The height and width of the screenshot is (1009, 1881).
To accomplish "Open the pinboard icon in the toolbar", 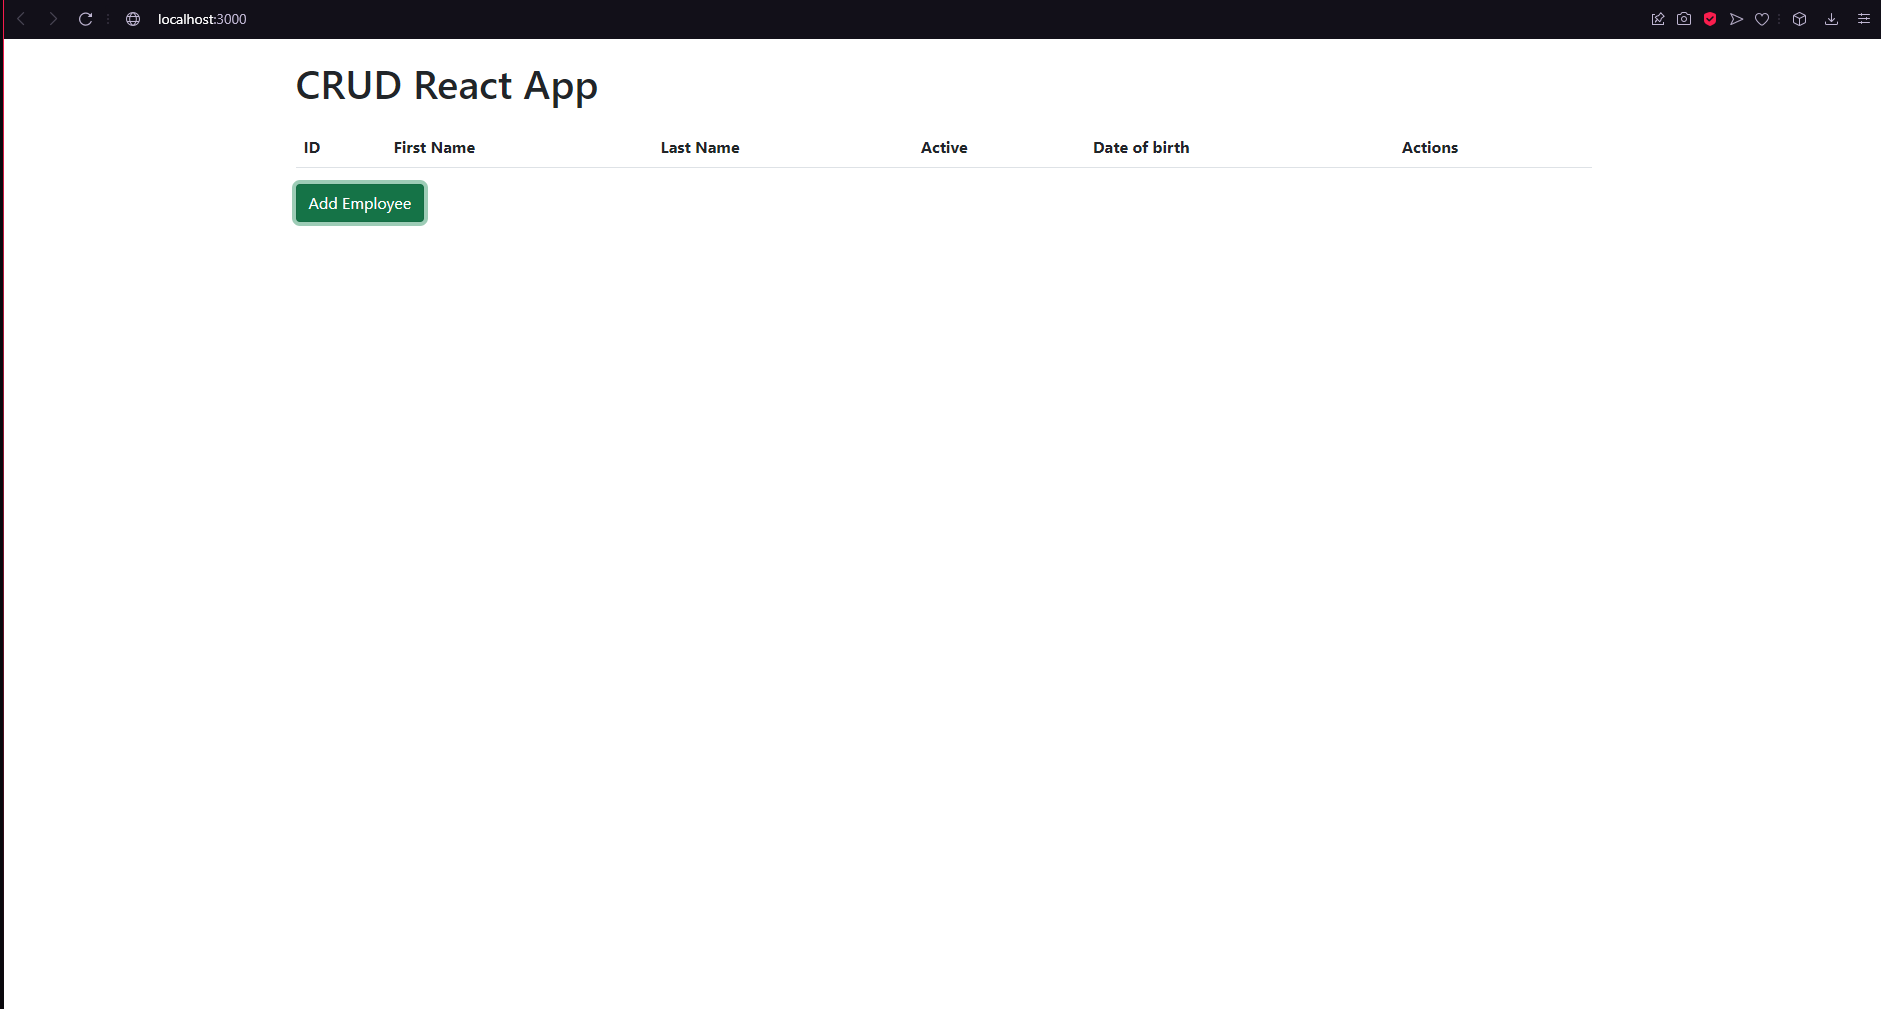I will [1658, 19].
